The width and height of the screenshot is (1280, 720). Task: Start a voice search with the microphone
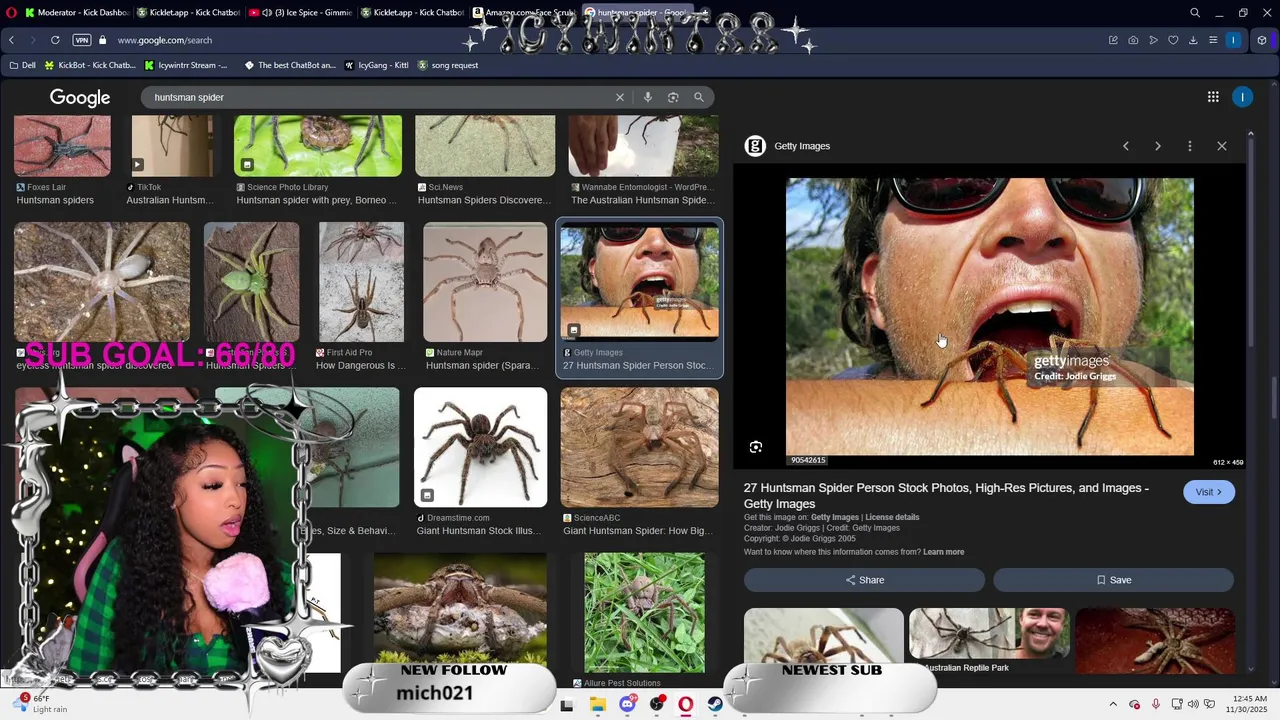pyautogui.click(x=648, y=97)
